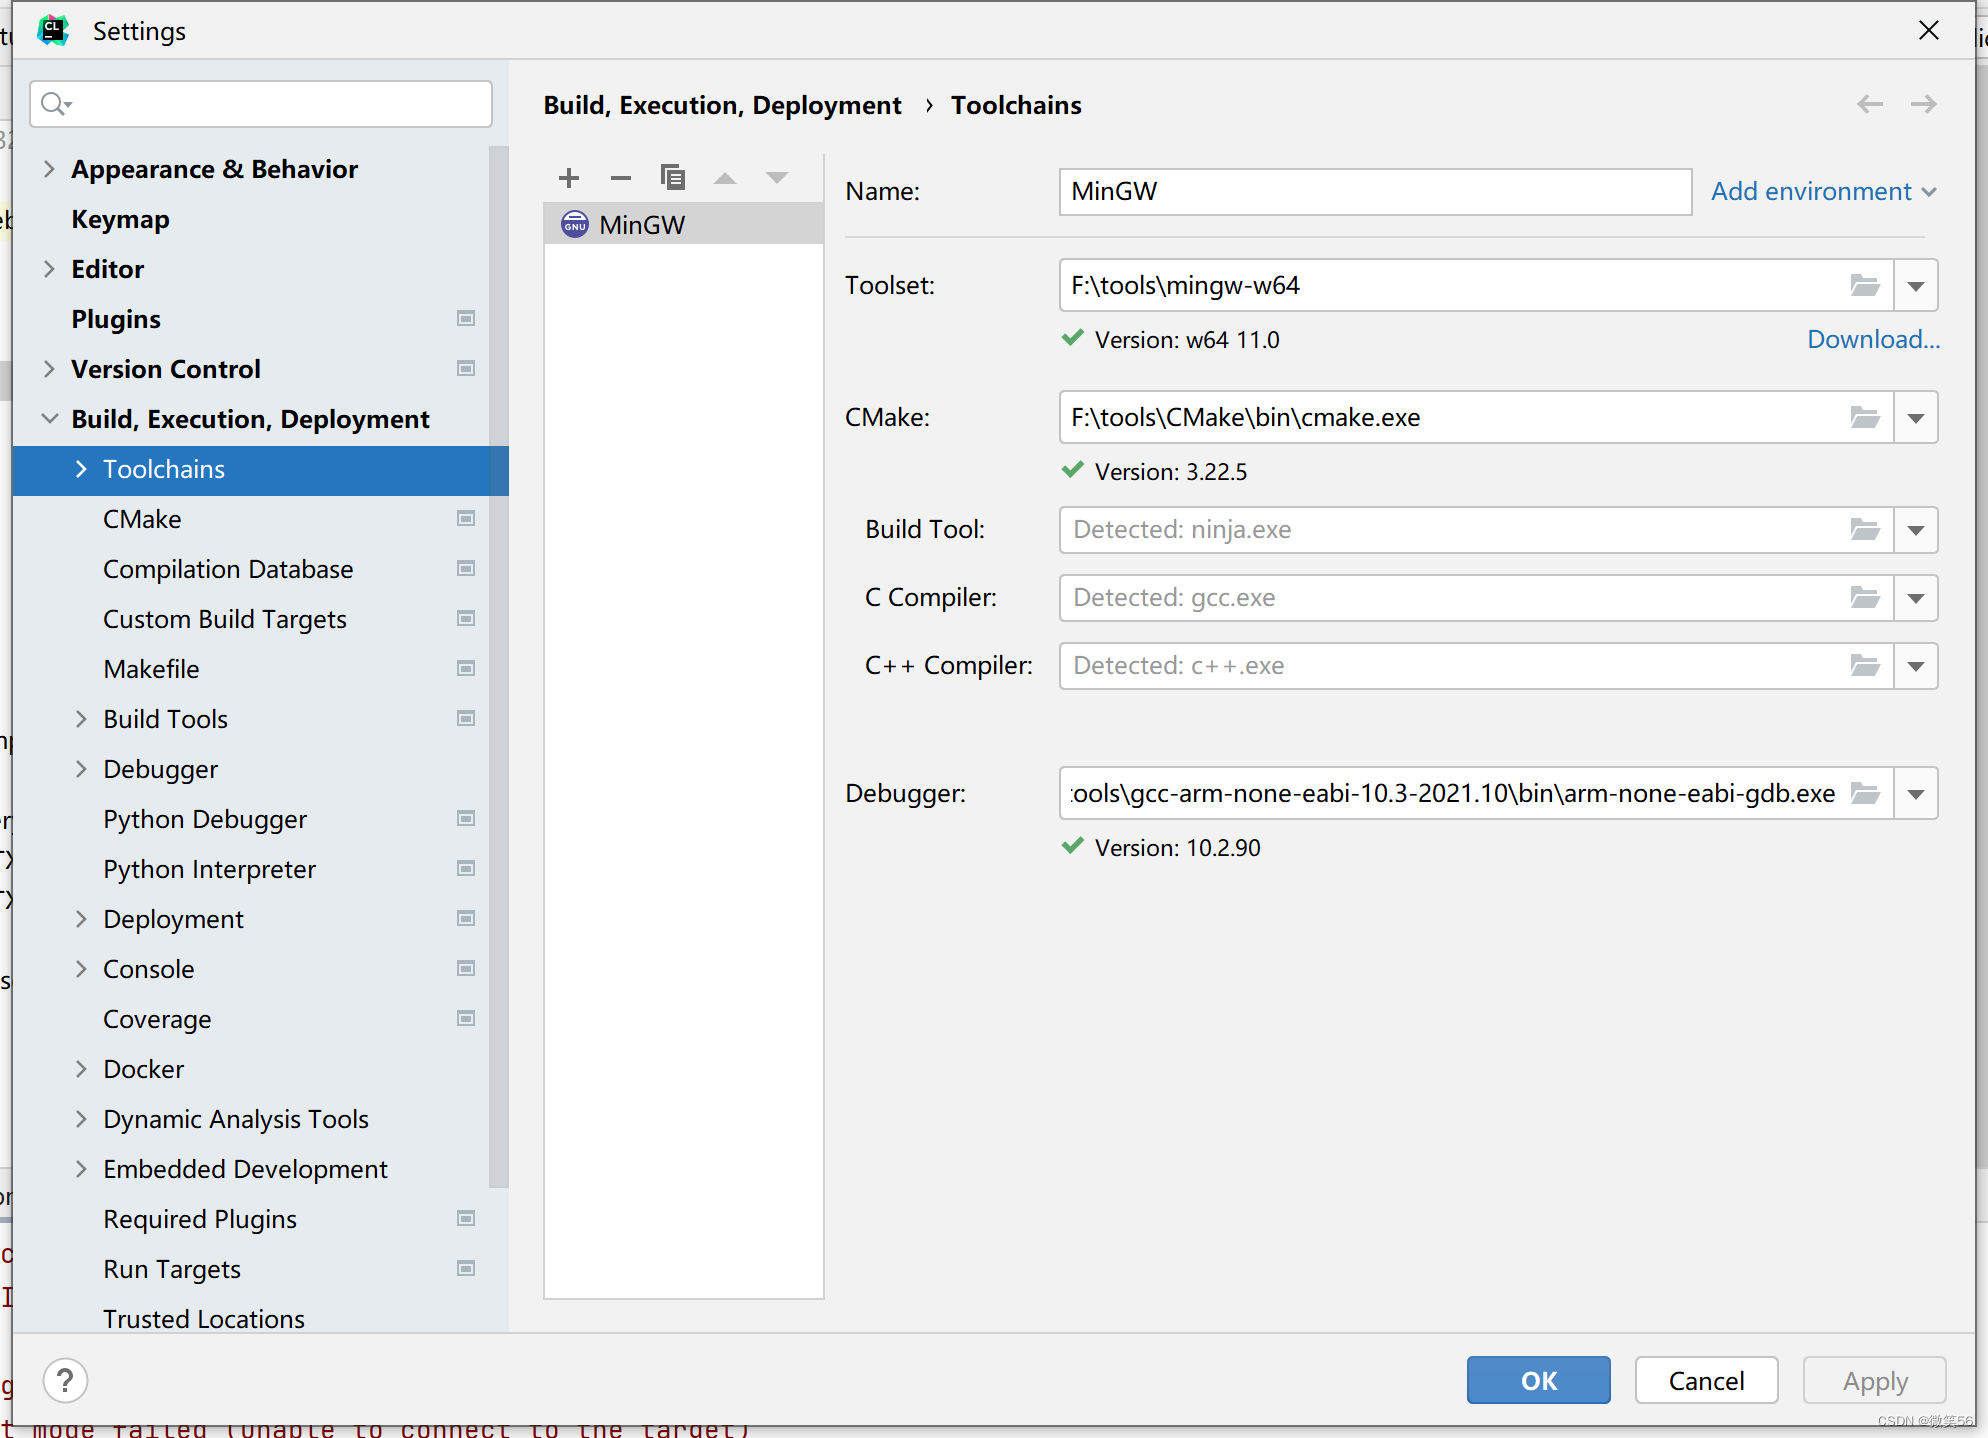This screenshot has height=1438, width=1988.
Task: Click the move toolchain up arrow
Action: pos(725,178)
